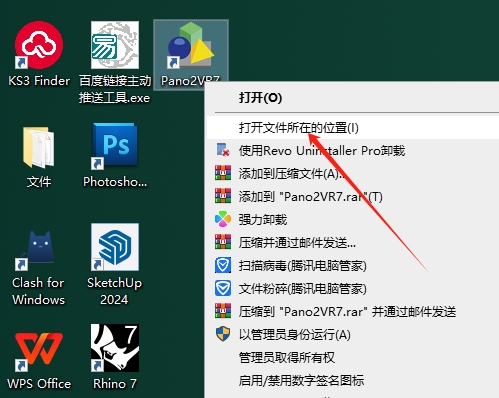Choose 压缩到 "Pano2VR7.rar" 并通过邮件发送 entry

coord(353,312)
